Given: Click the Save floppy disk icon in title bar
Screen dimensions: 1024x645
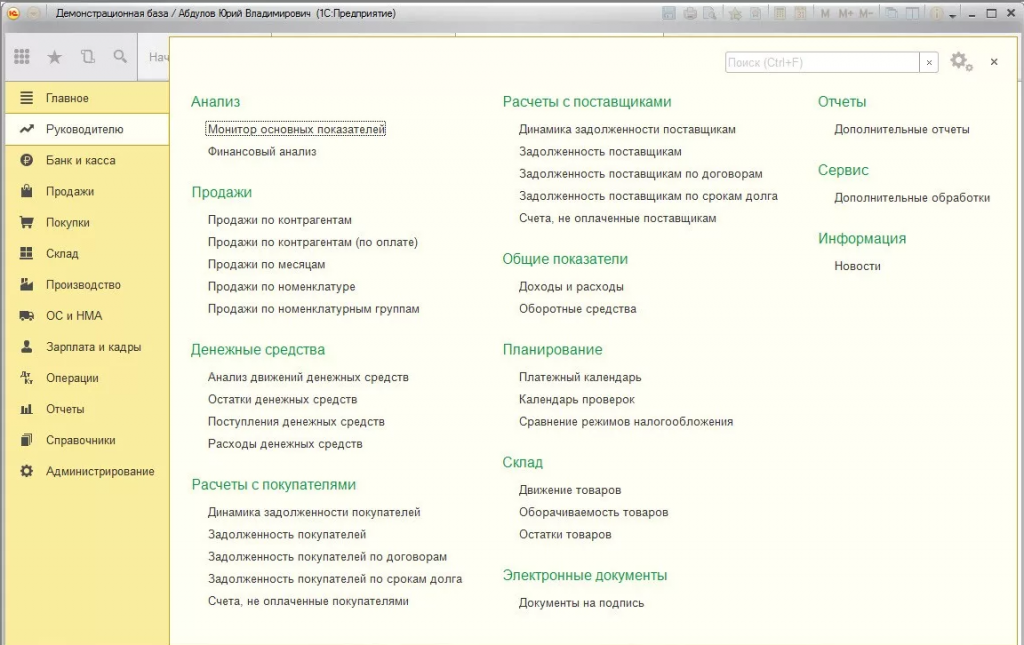Looking at the screenshot, I should pyautogui.click(x=668, y=13).
